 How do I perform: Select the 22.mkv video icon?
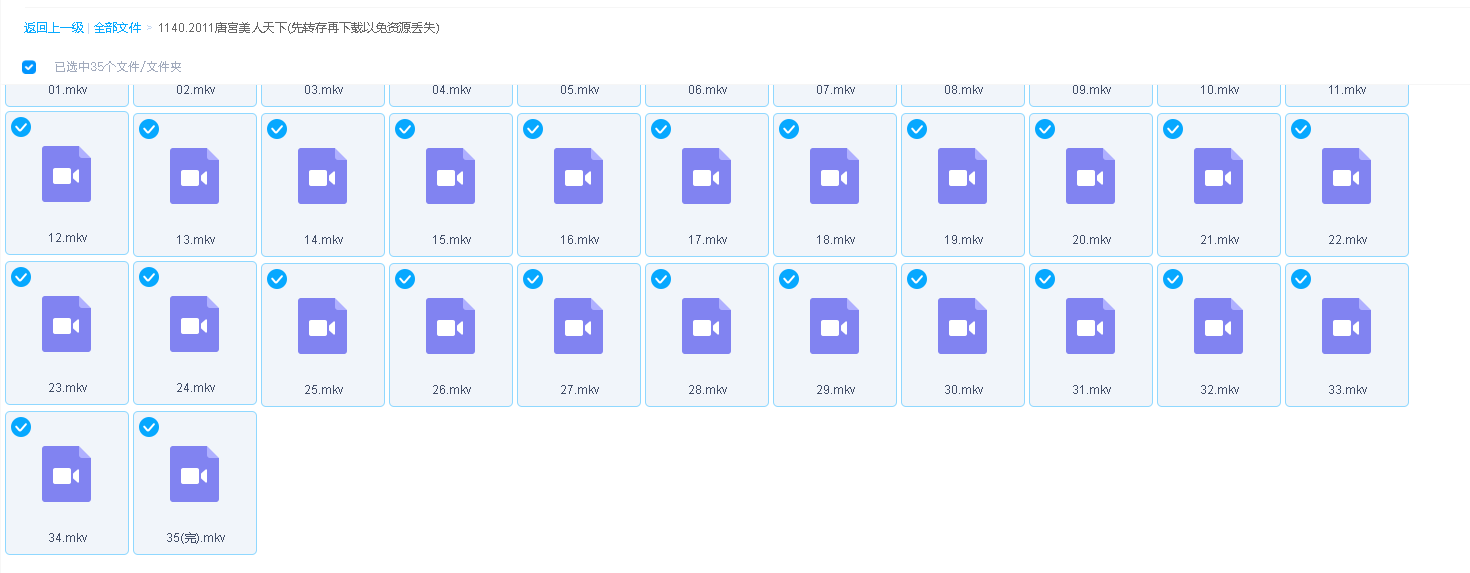coord(1346,176)
